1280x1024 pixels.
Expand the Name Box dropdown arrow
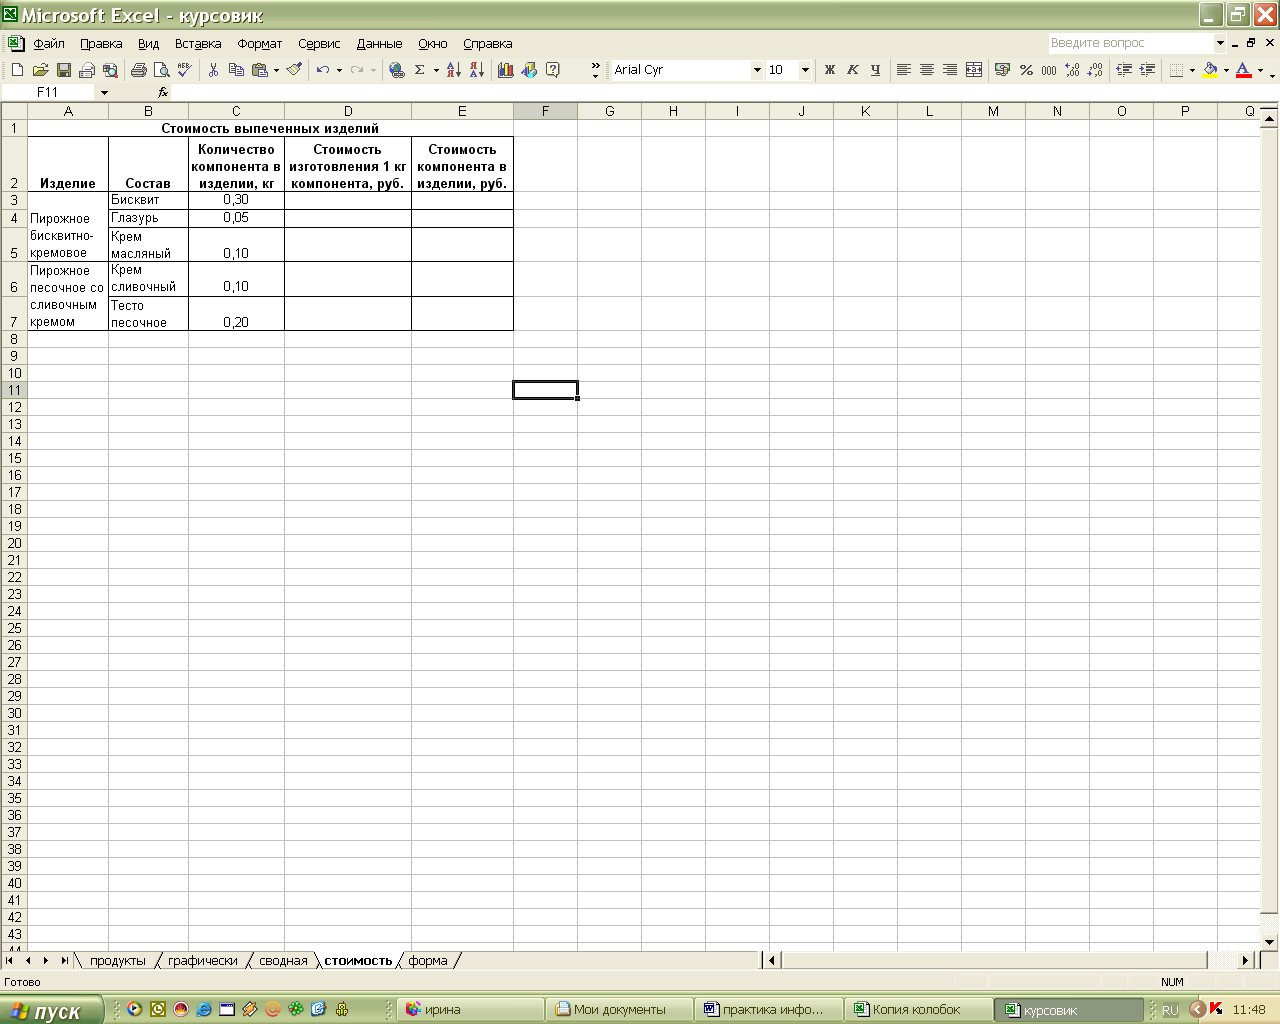104,93
